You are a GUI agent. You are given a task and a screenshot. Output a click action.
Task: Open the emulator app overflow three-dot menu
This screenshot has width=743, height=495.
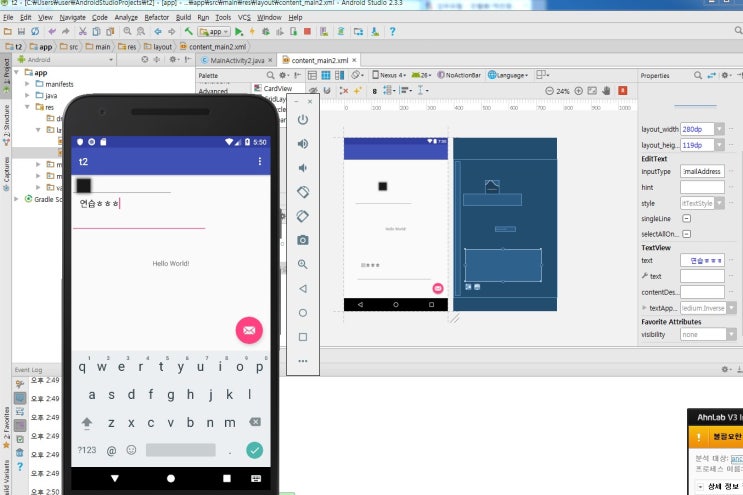tap(260, 162)
